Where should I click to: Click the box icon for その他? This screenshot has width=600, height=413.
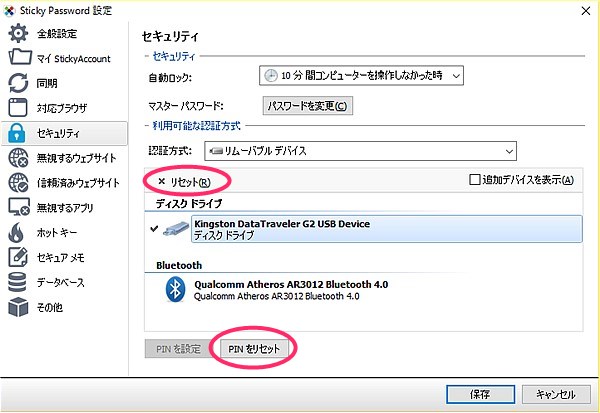point(18,307)
